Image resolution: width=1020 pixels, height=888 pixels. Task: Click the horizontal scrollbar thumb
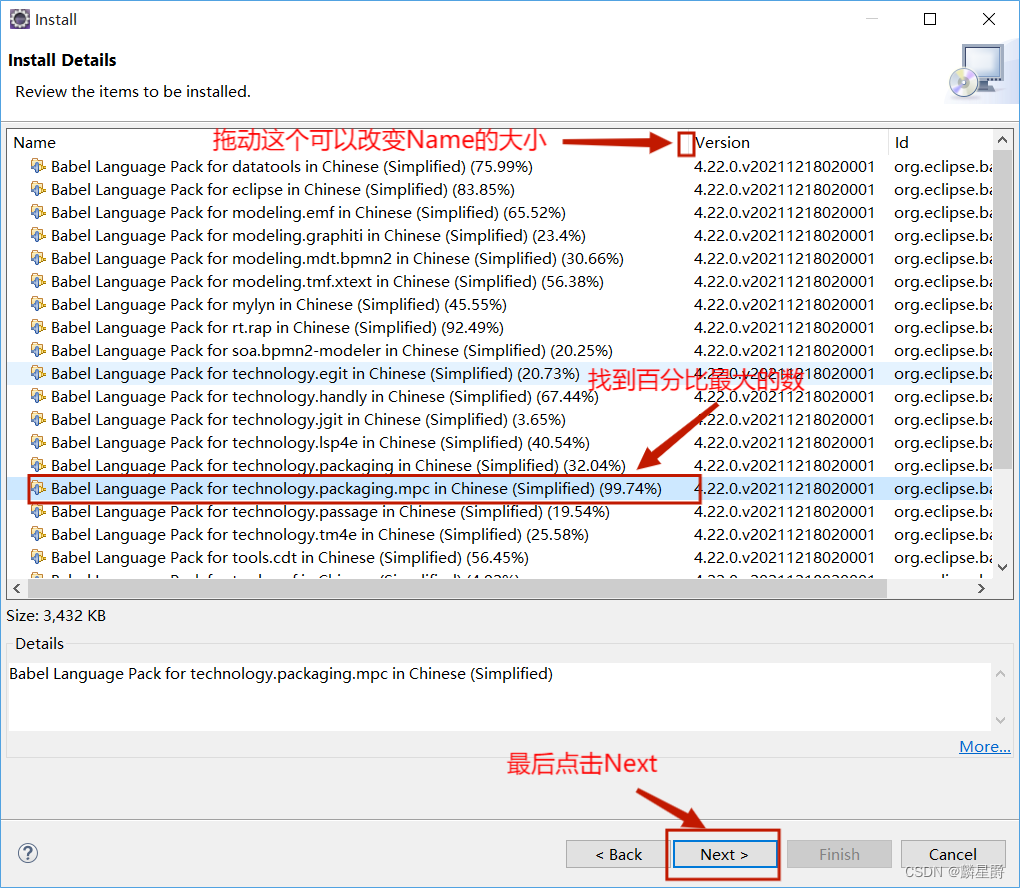[457, 588]
